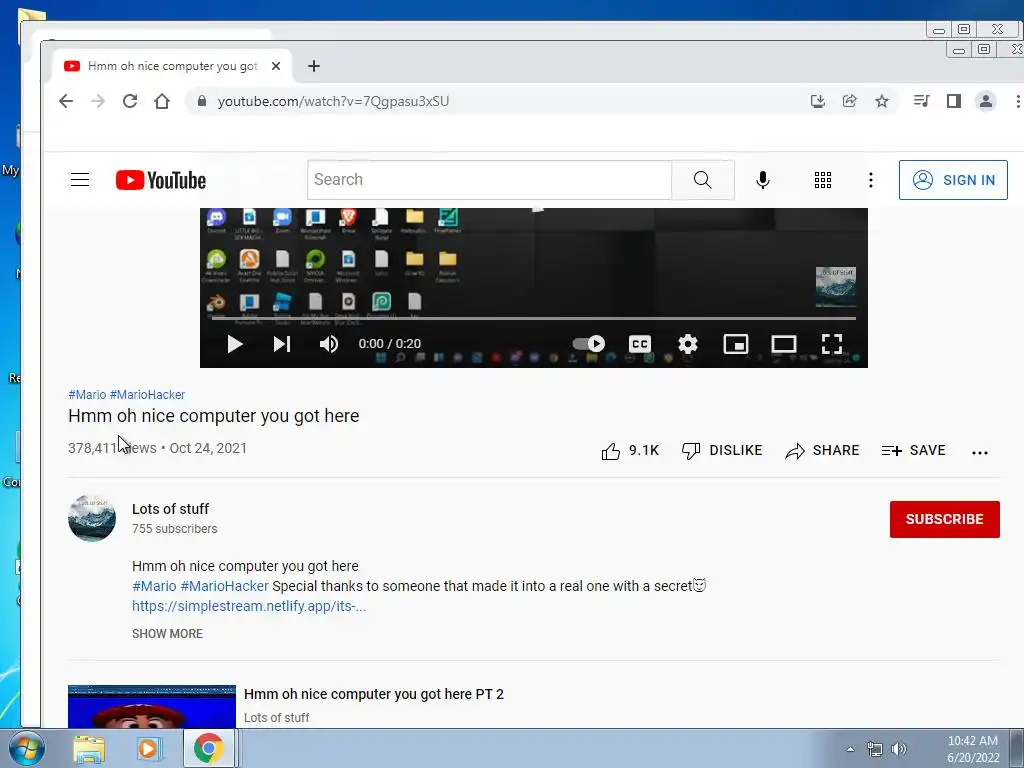Viewport: 1024px width, 768px height.
Task: Click the channel watermark in video
Action: click(836, 286)
